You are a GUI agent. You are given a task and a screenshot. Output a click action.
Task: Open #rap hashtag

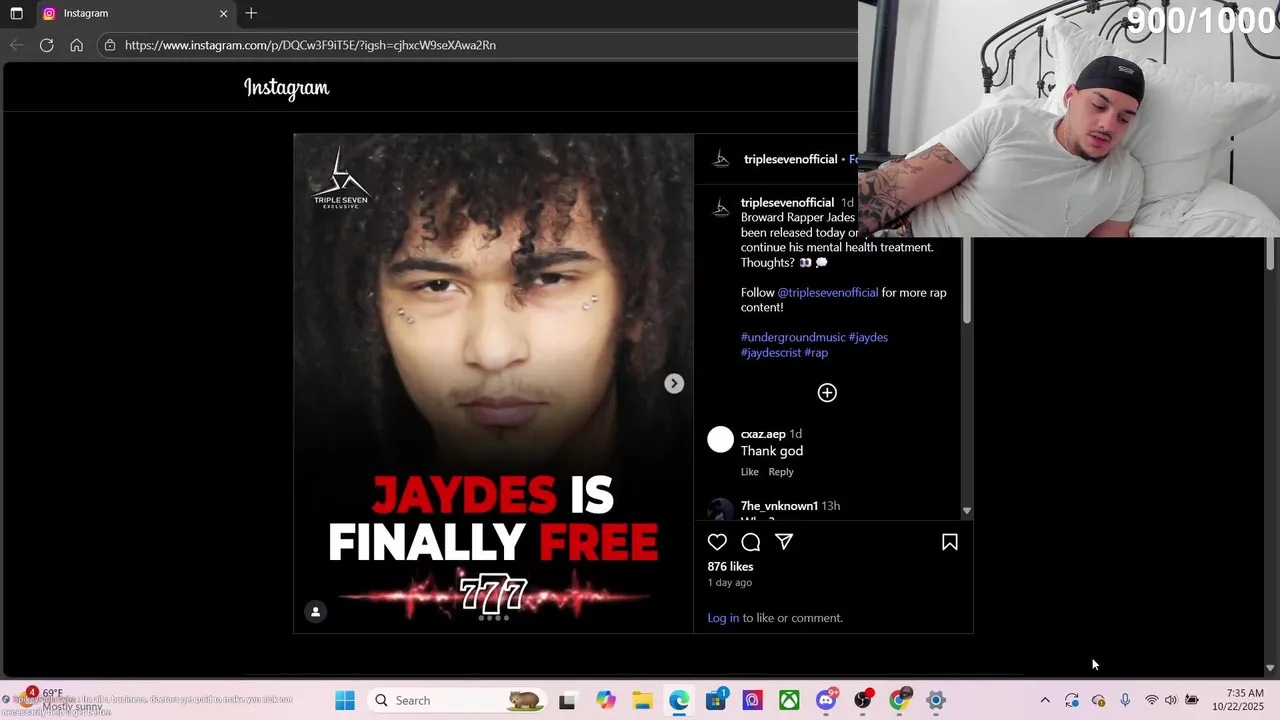pyautogui.click(x=816, y=353)
